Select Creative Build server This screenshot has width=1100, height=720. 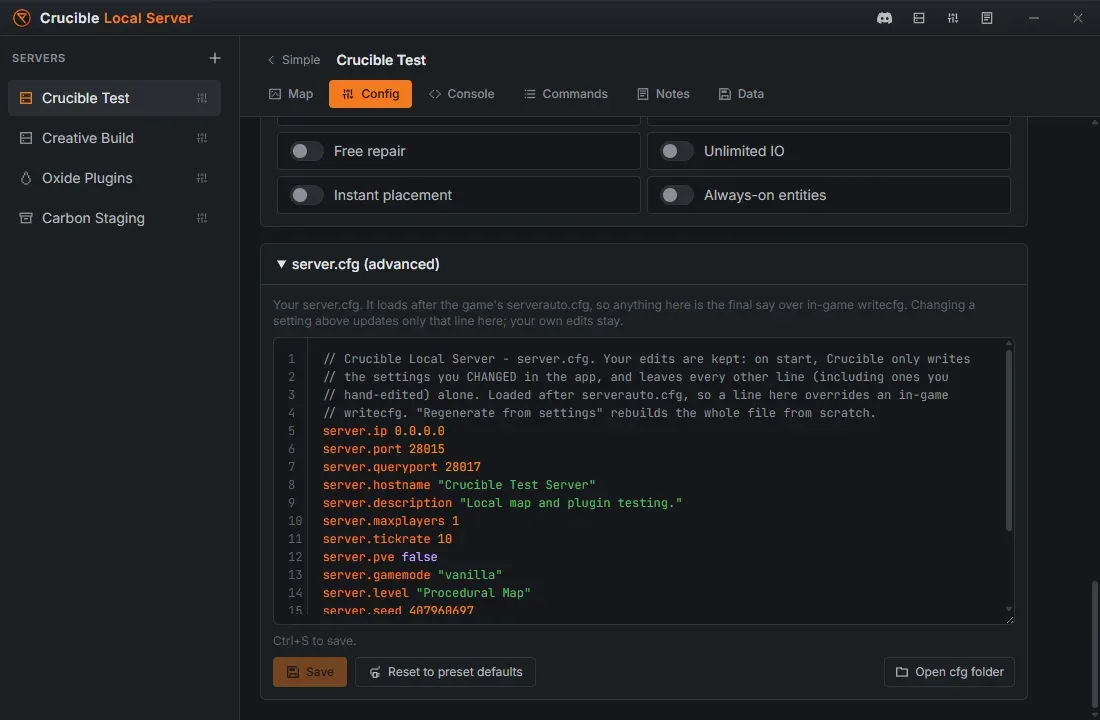[114, 138]
